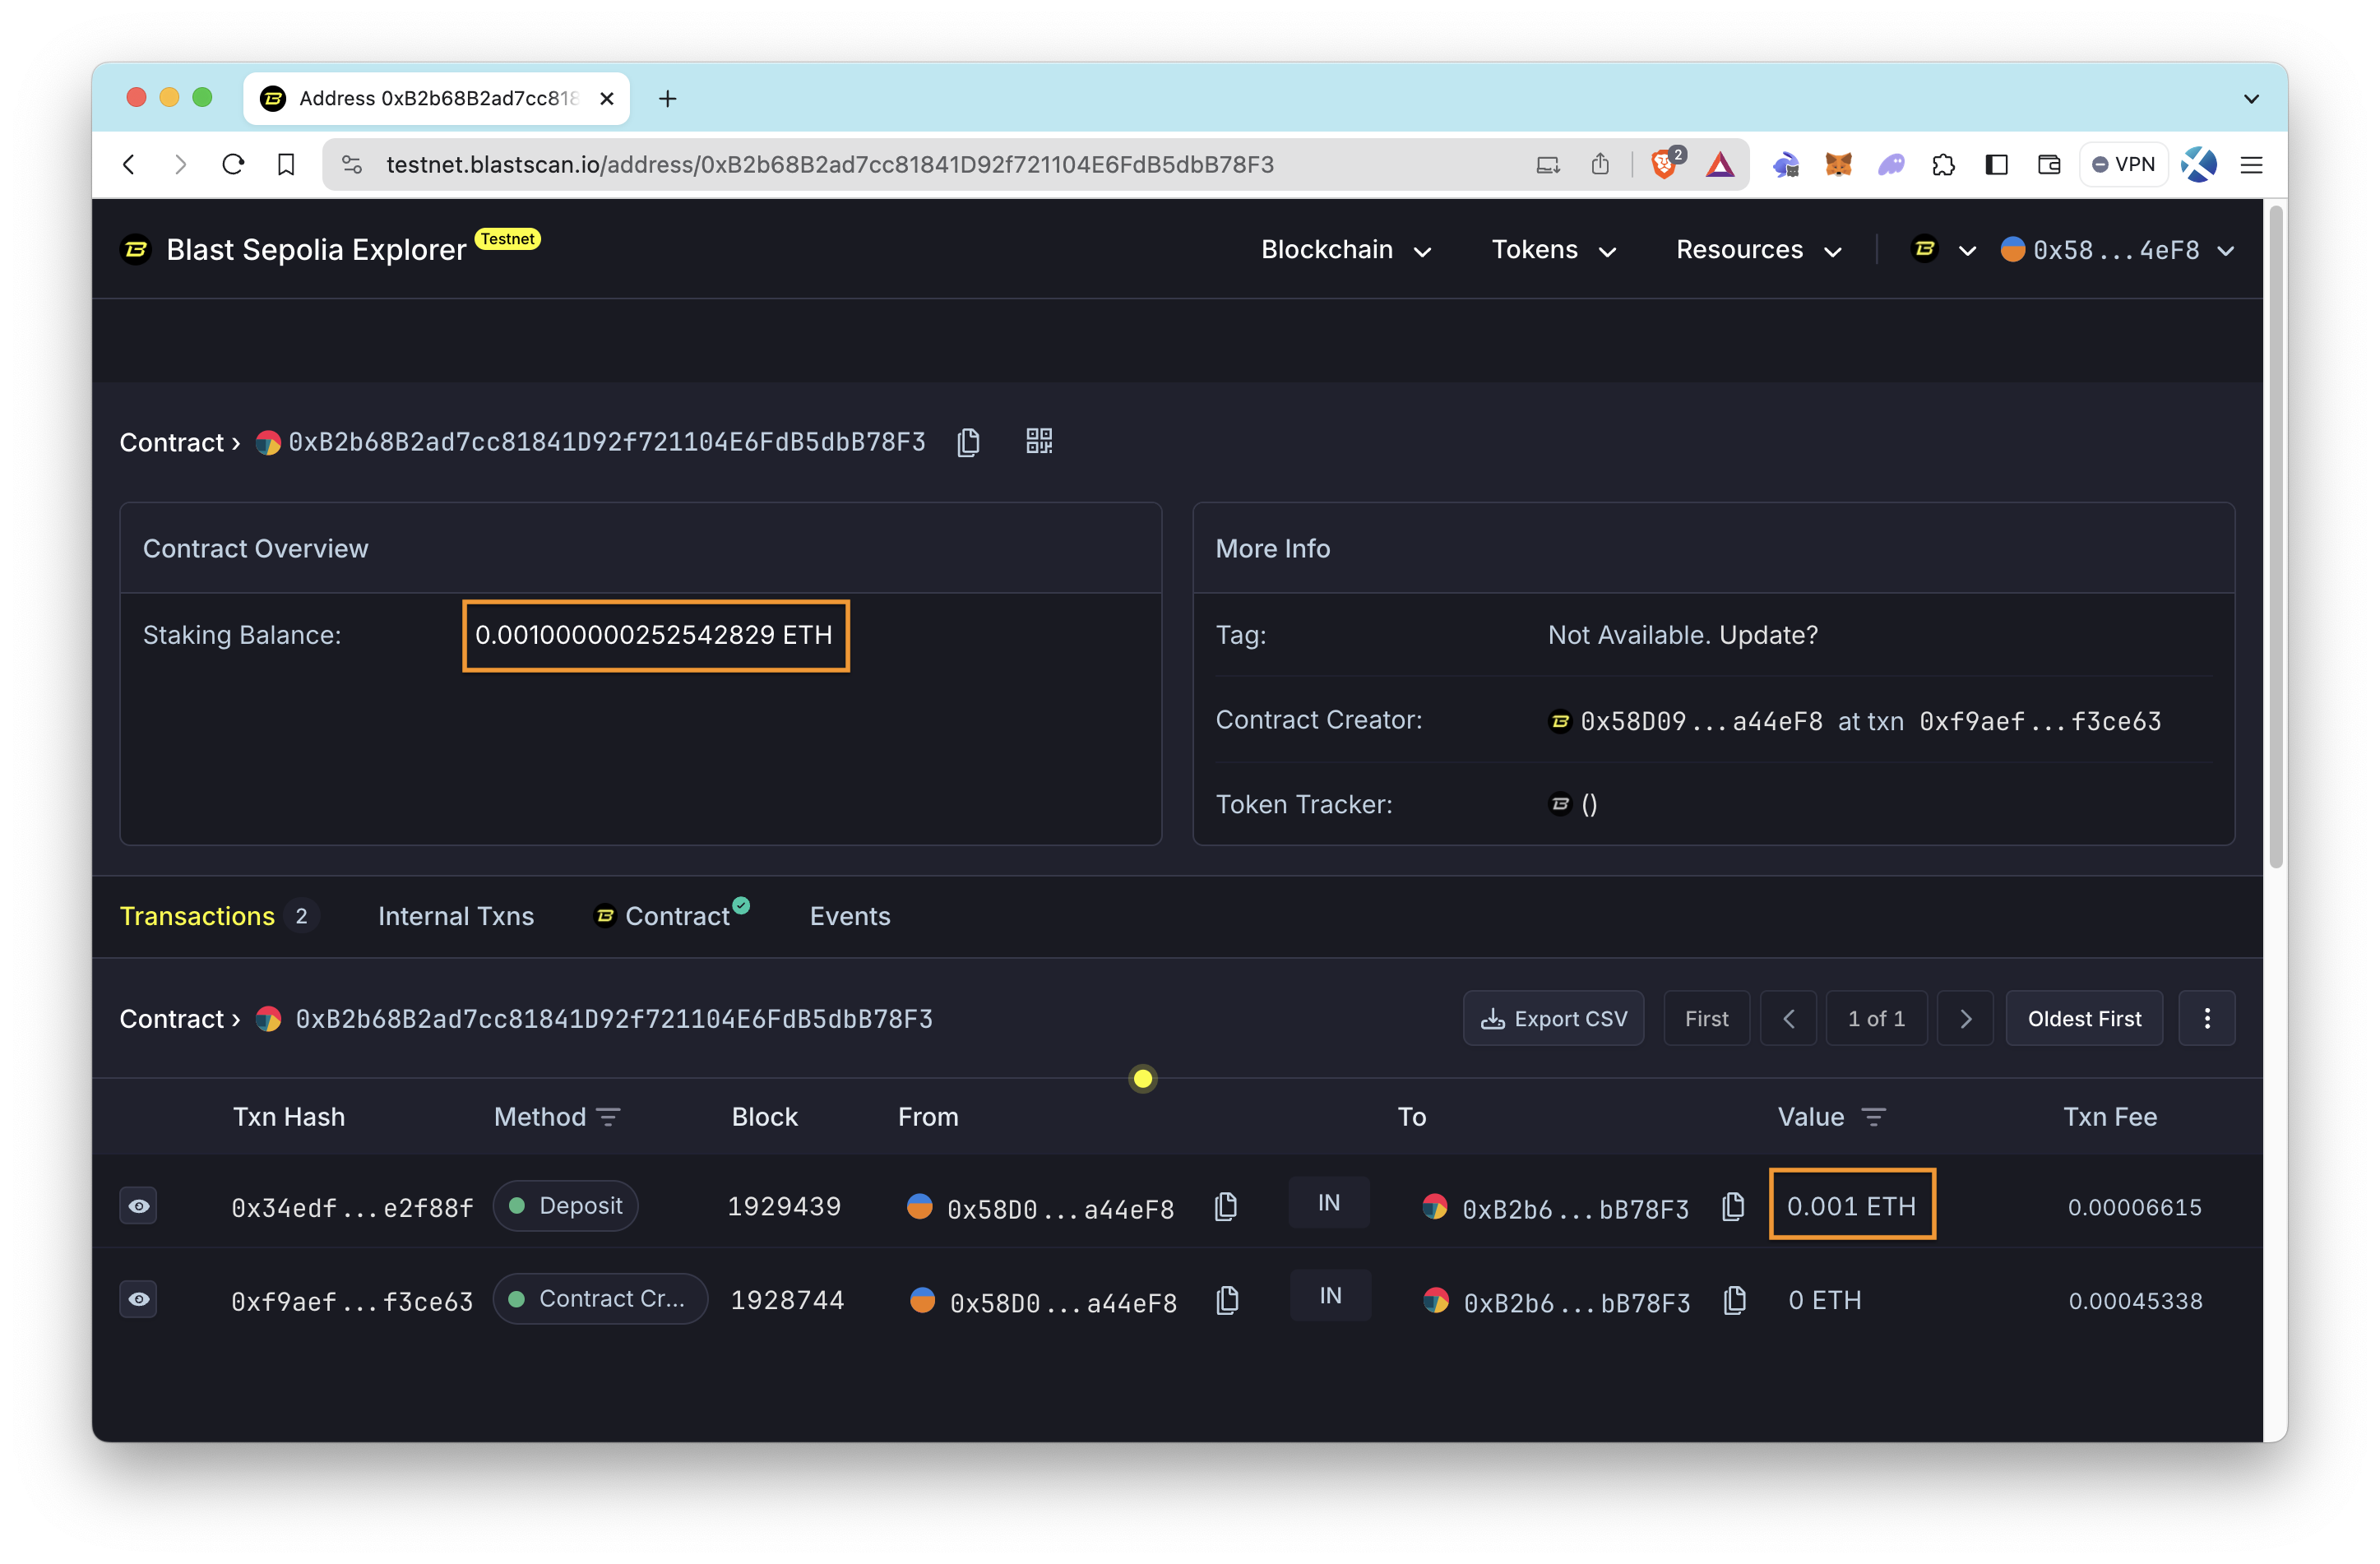The height and width of the screenshot is (1564, 2380).
Task: Click the Export CSV button
Action: (x=1553, y=1018)
